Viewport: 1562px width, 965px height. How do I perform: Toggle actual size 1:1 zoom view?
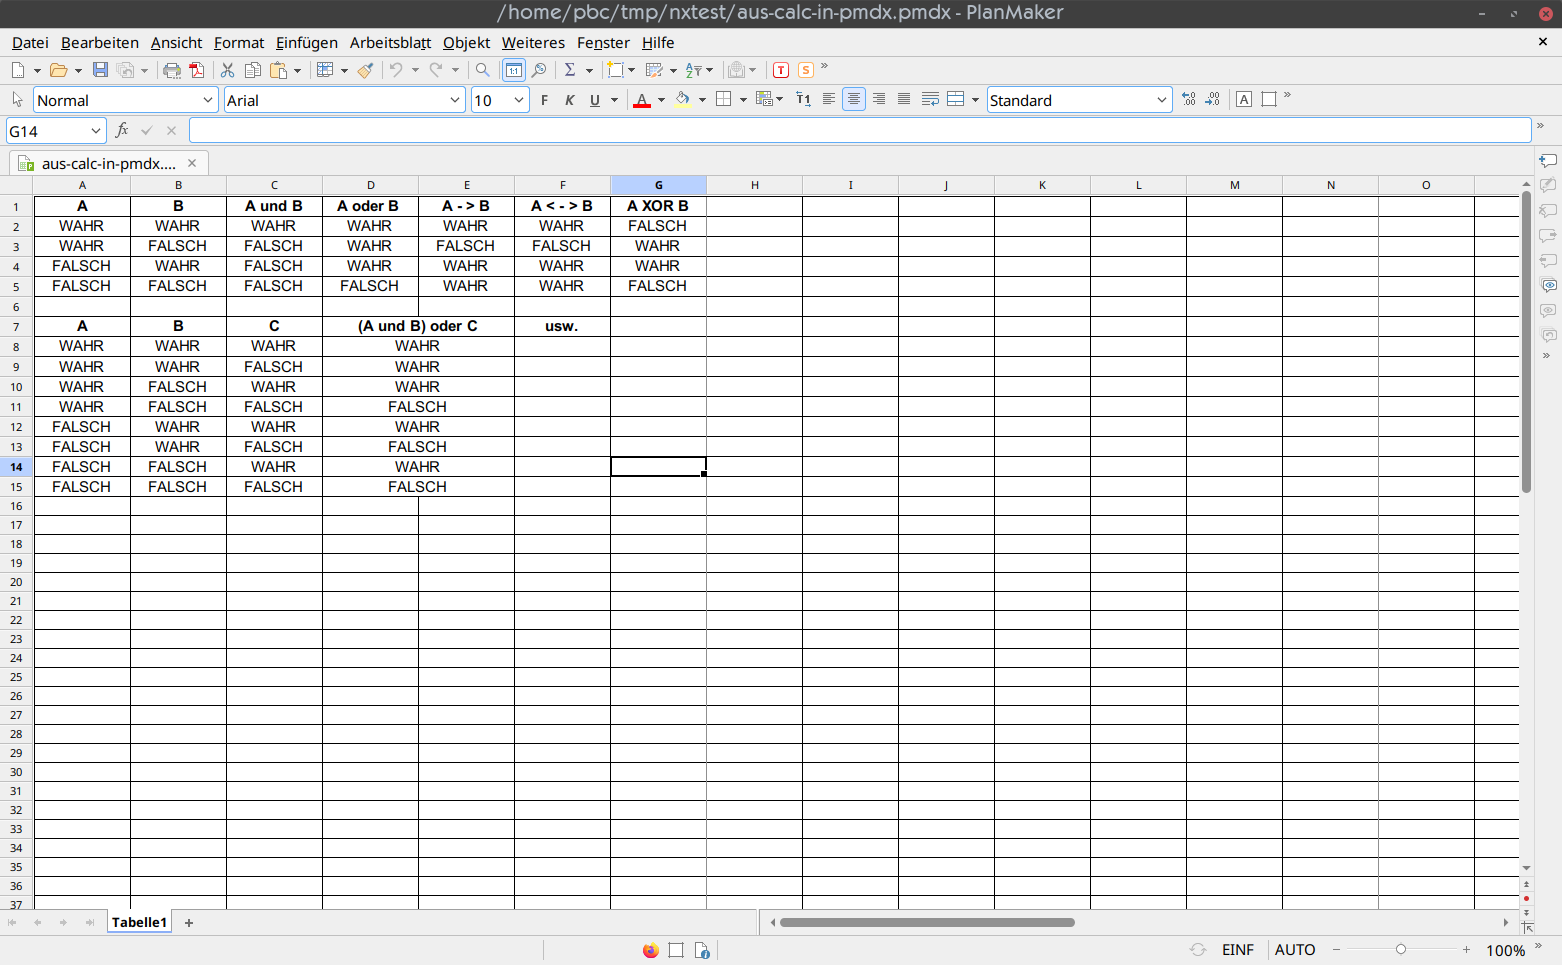tap(514, 70)
